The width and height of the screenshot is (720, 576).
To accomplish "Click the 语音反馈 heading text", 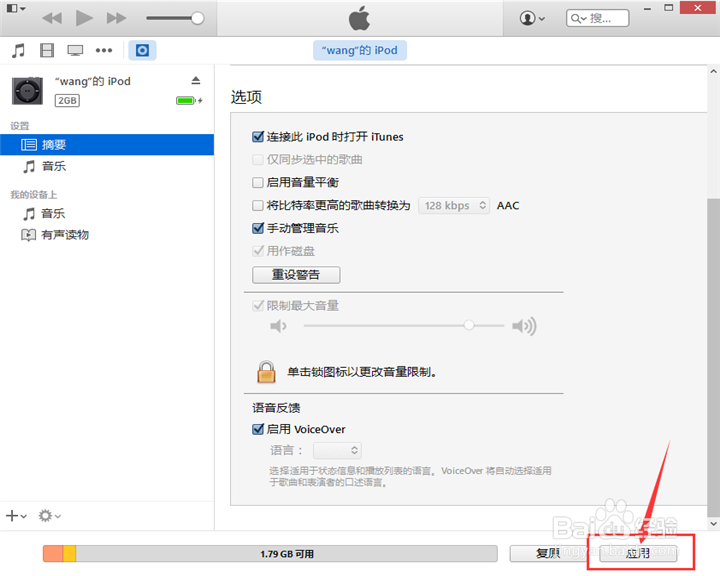I will coord(276,408).
